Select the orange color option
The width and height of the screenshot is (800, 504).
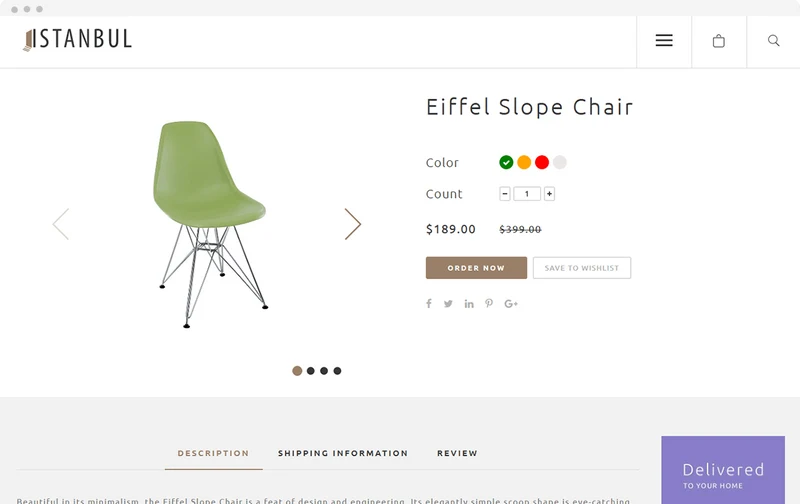click(524, 162)
